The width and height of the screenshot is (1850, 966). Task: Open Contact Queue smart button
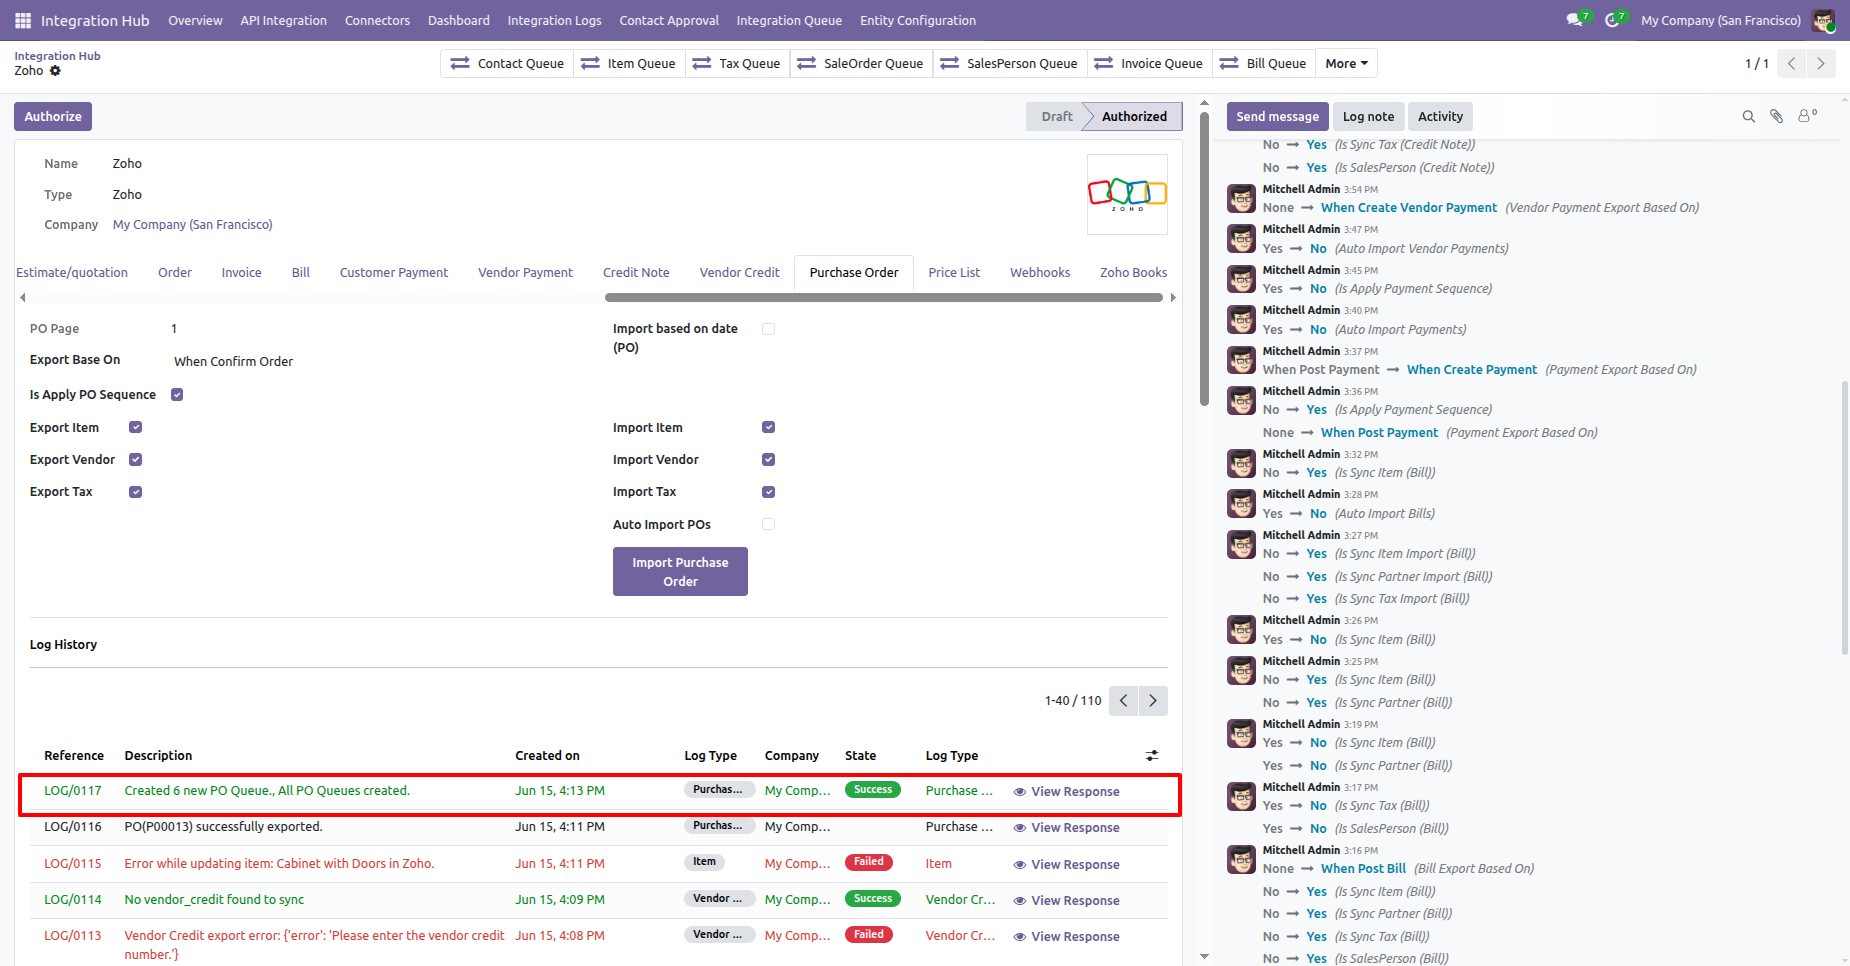(x=507, y=63)
